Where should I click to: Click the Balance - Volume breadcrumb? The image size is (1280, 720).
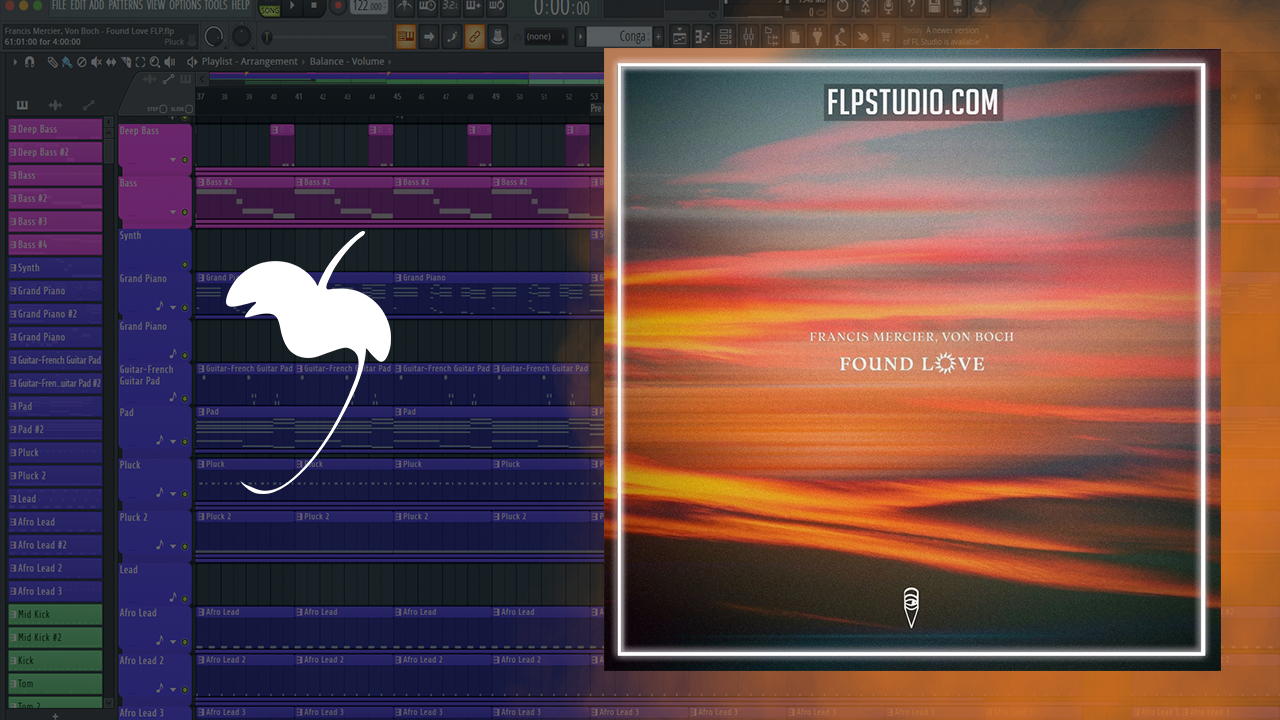(347, 62)
